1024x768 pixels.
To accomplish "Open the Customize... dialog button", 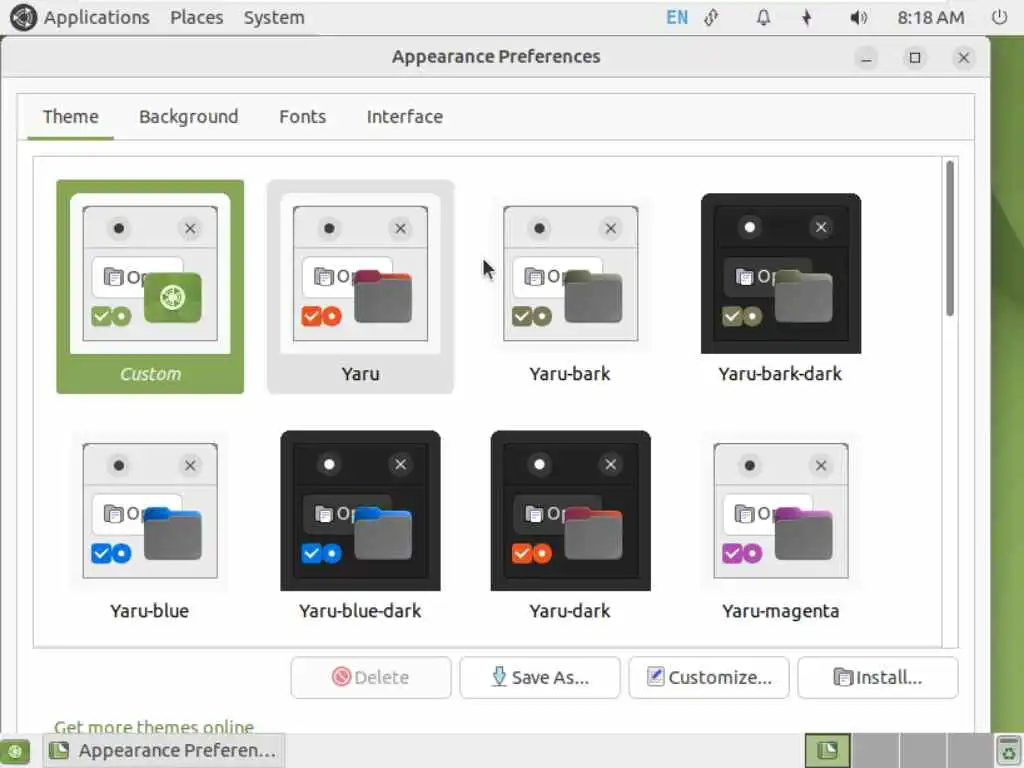I will (709, 677).
